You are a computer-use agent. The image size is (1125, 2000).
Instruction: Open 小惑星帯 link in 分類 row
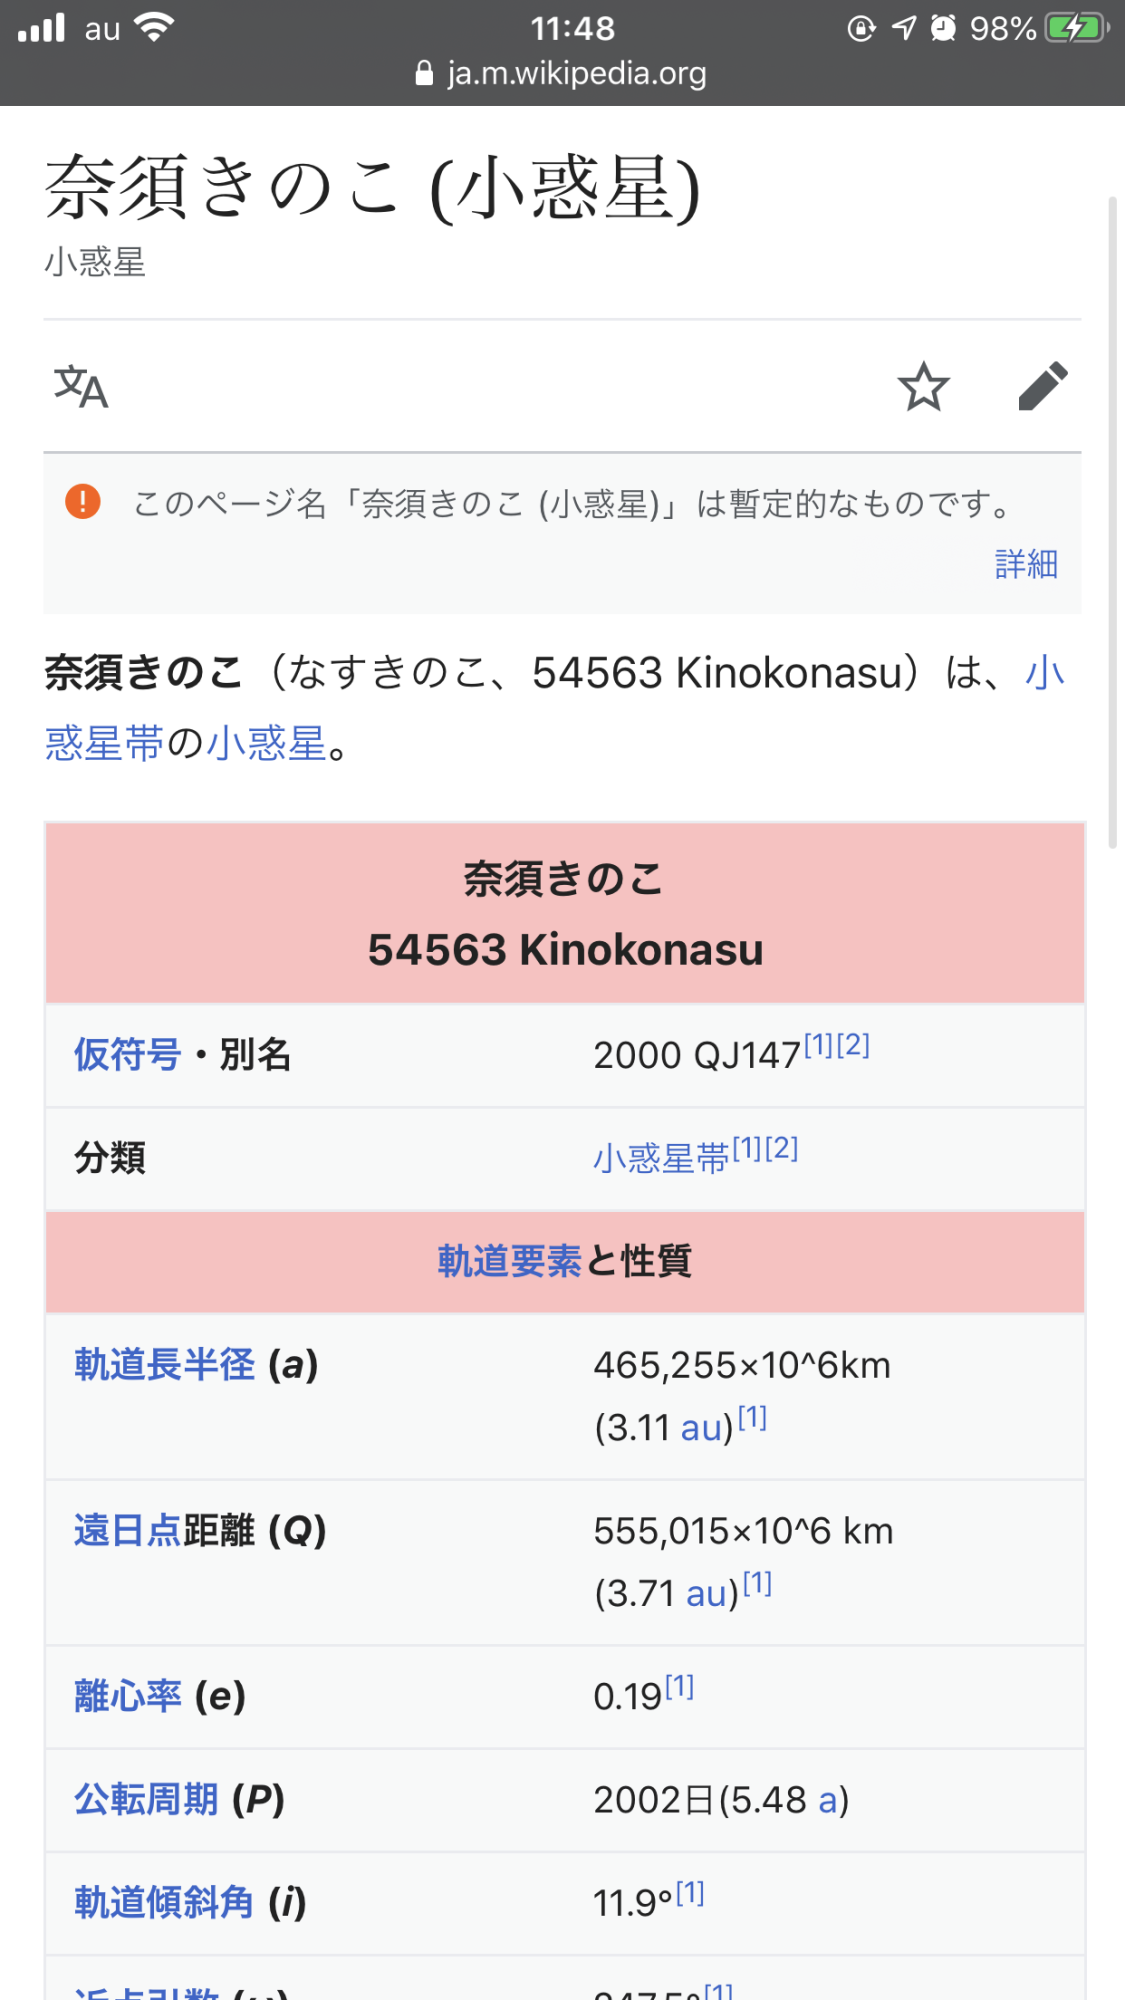click(x=661, y=1158)
